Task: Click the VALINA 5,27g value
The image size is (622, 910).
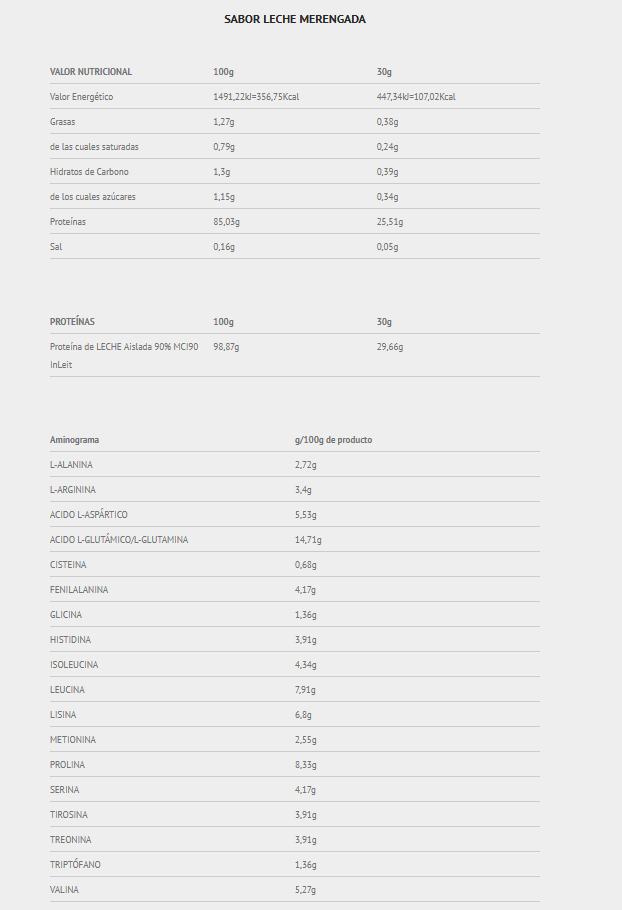Action: 305,889
